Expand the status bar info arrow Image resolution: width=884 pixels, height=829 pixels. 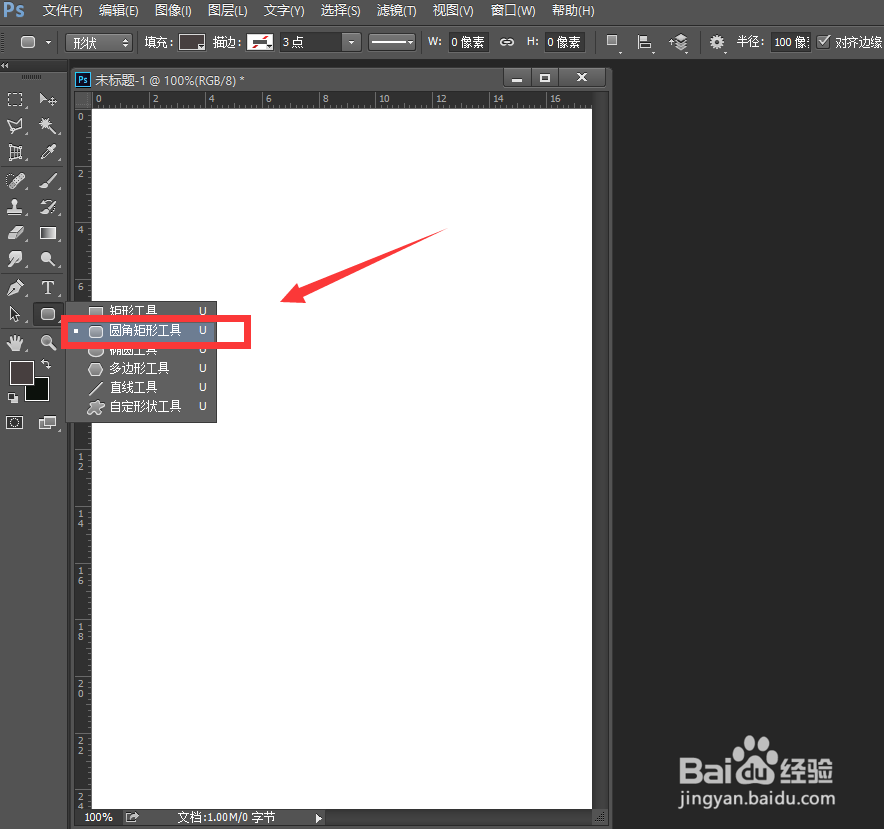point(319,818)
